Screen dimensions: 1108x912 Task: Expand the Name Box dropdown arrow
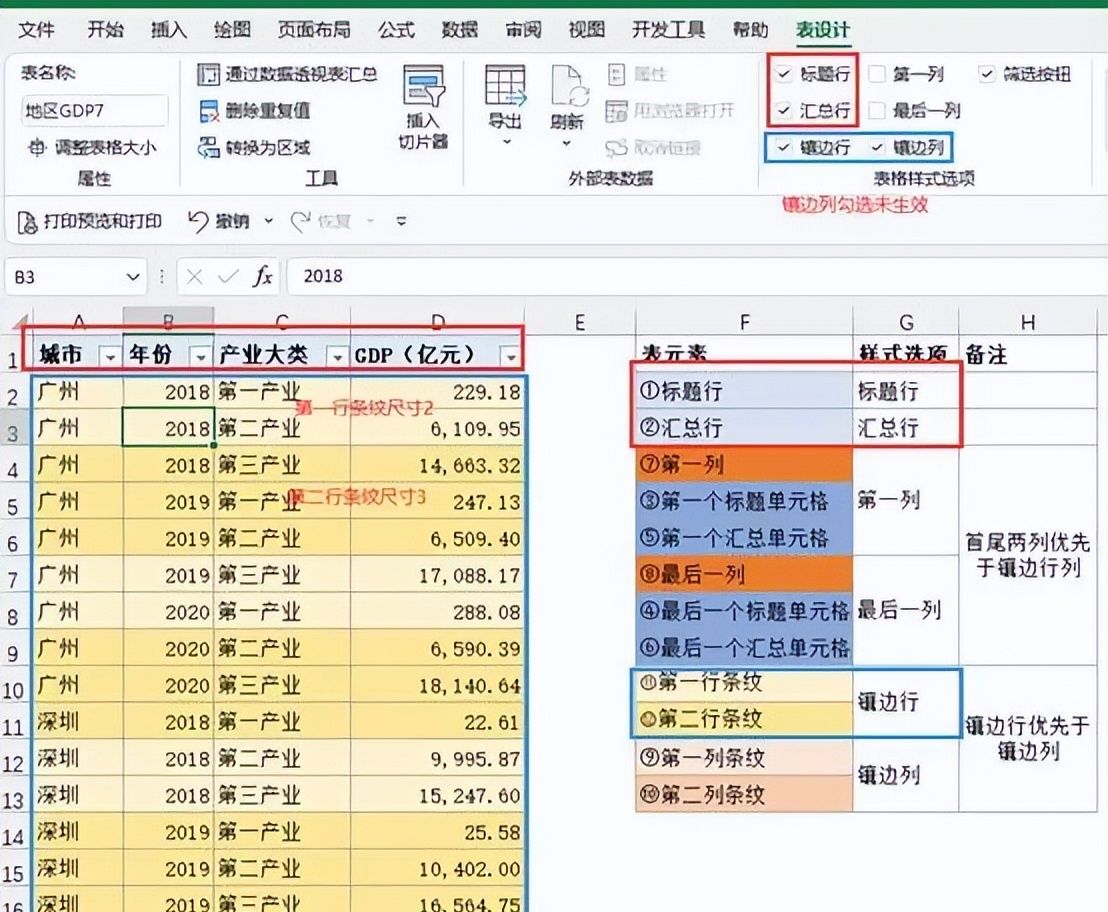(133, 277)
